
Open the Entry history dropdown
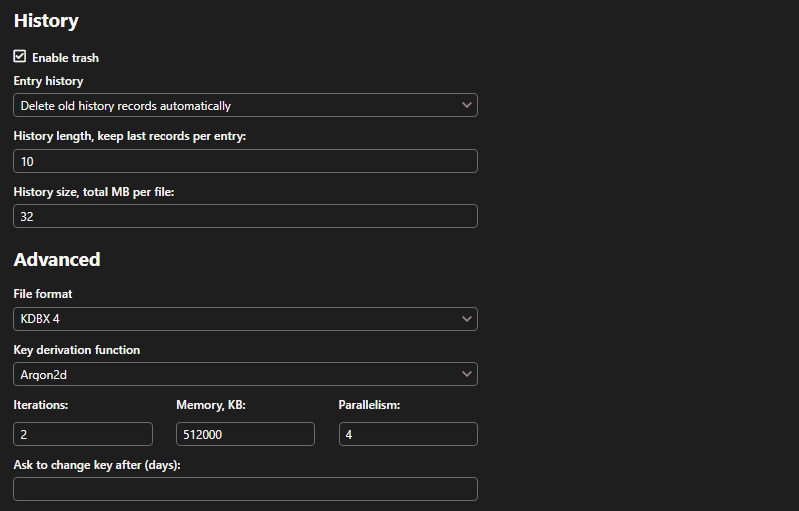tap(245, 105)
